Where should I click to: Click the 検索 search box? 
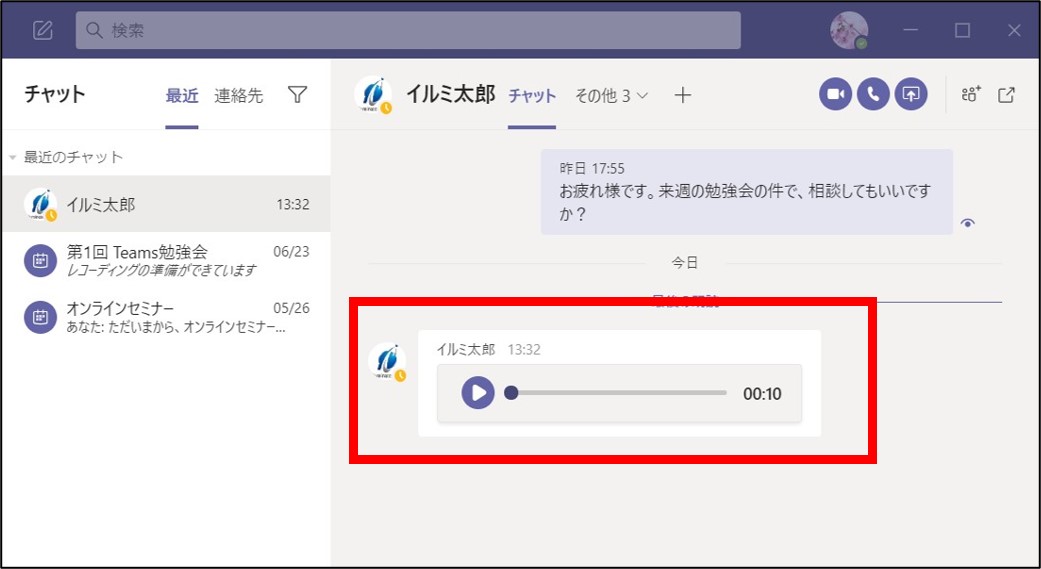coord(408,30)
